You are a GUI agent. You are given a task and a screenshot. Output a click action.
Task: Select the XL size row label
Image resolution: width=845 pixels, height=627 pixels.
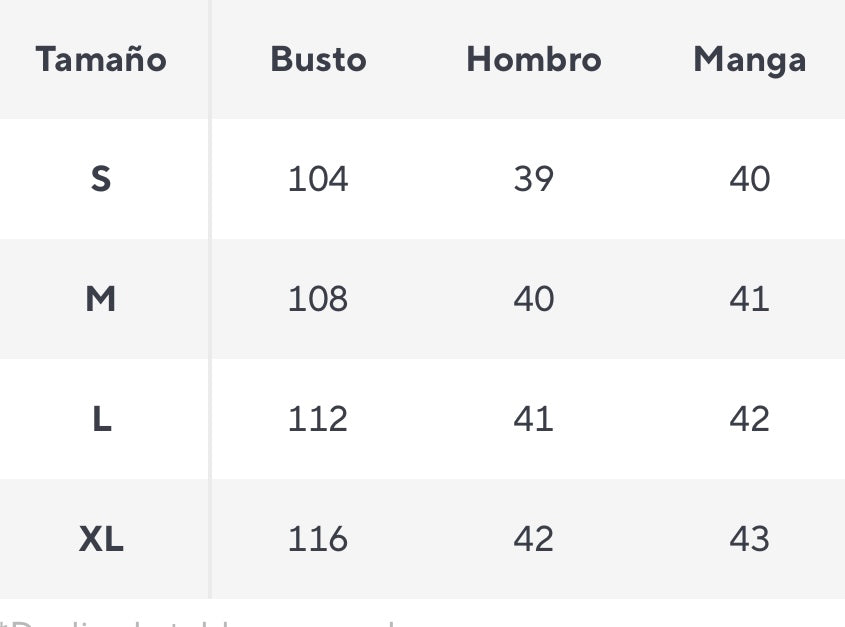(101, 540)
